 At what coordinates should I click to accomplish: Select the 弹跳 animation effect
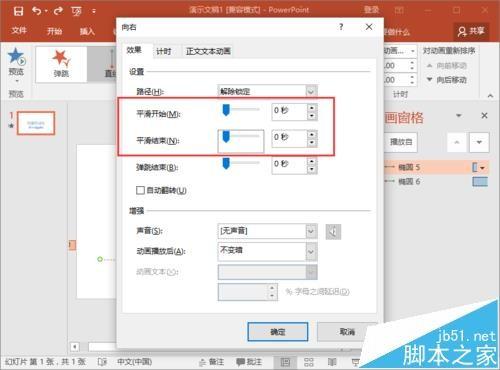coord(61,64)
